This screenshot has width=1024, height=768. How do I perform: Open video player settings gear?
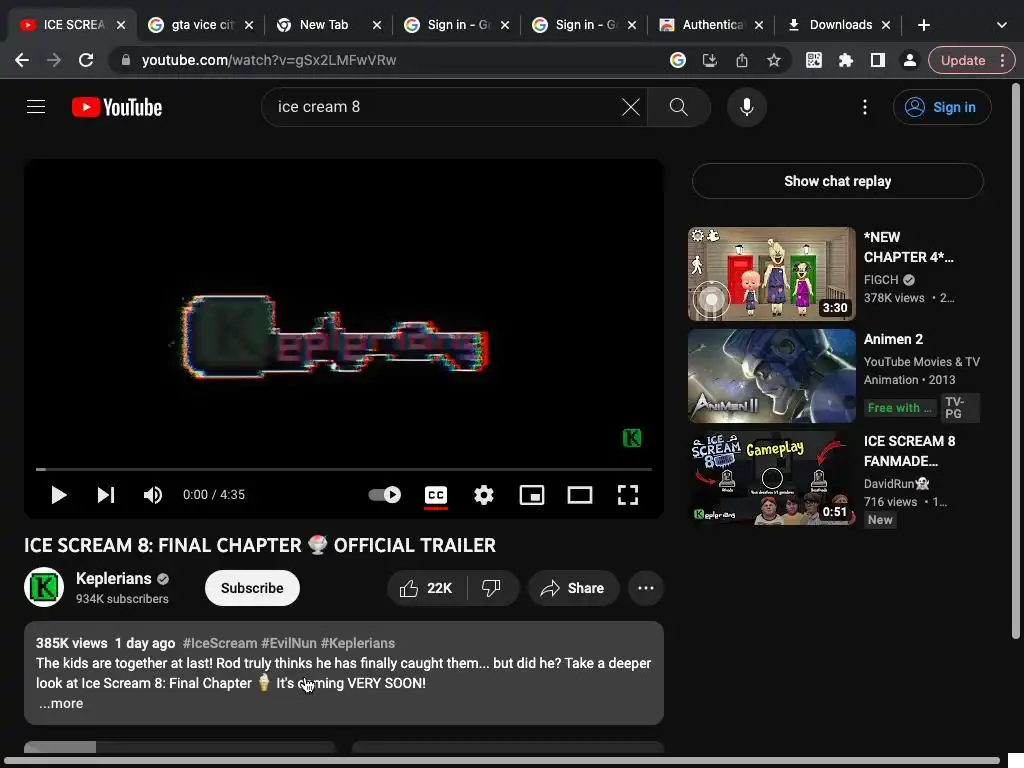pyautogui.click(x=484, y=495)
